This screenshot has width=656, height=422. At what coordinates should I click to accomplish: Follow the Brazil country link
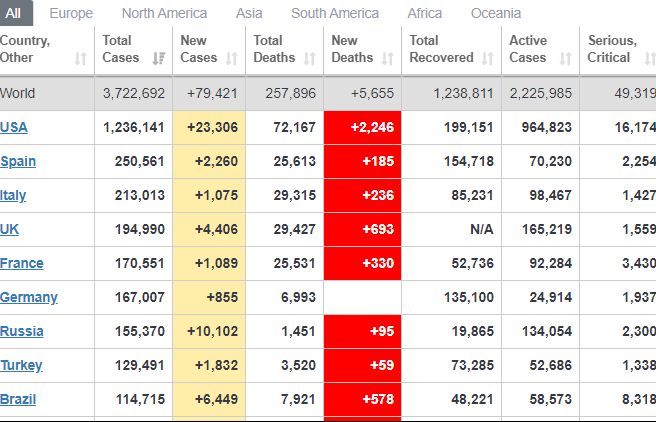[19, 399]
